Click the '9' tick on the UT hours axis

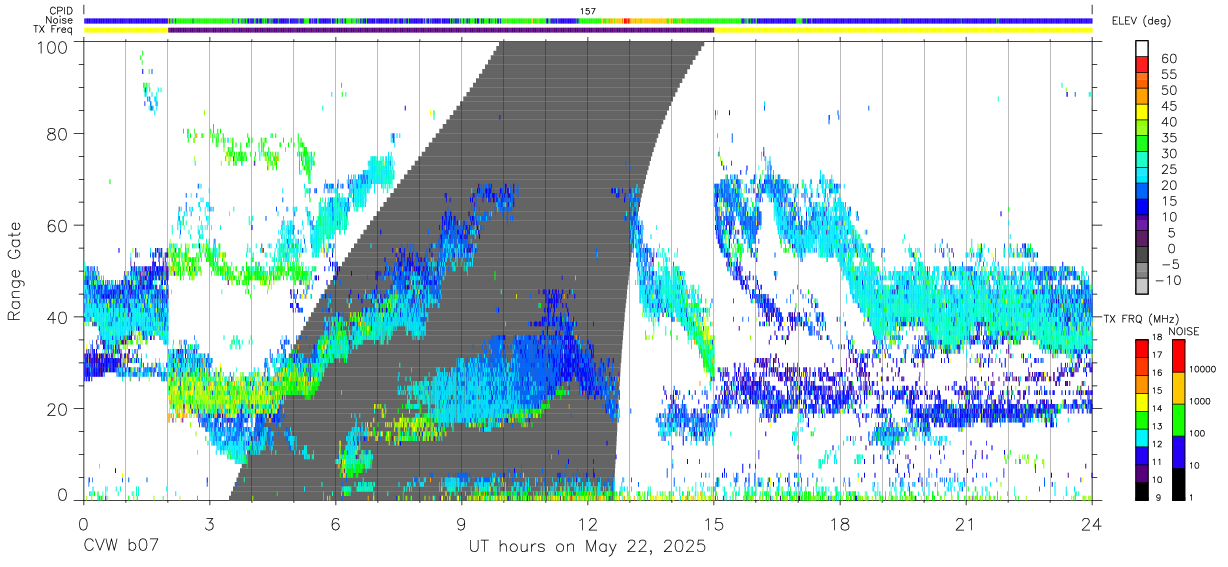coord(462,523)
